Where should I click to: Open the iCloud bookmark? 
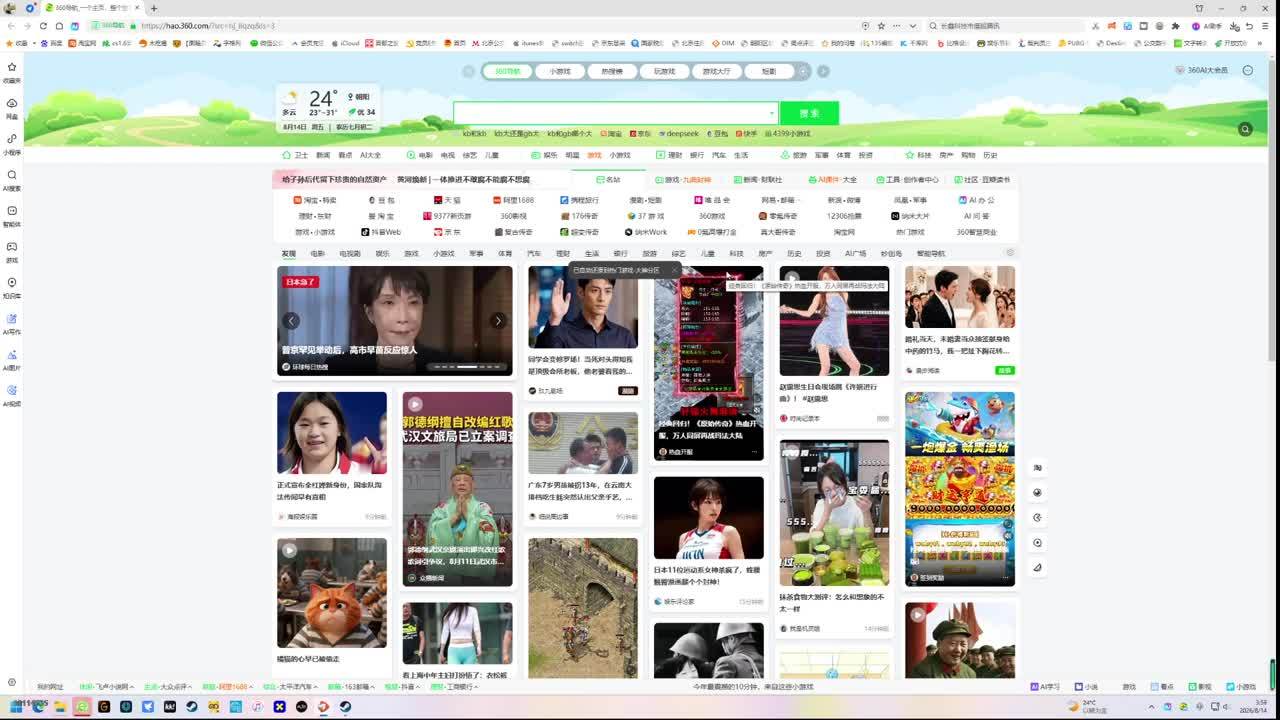346,43
